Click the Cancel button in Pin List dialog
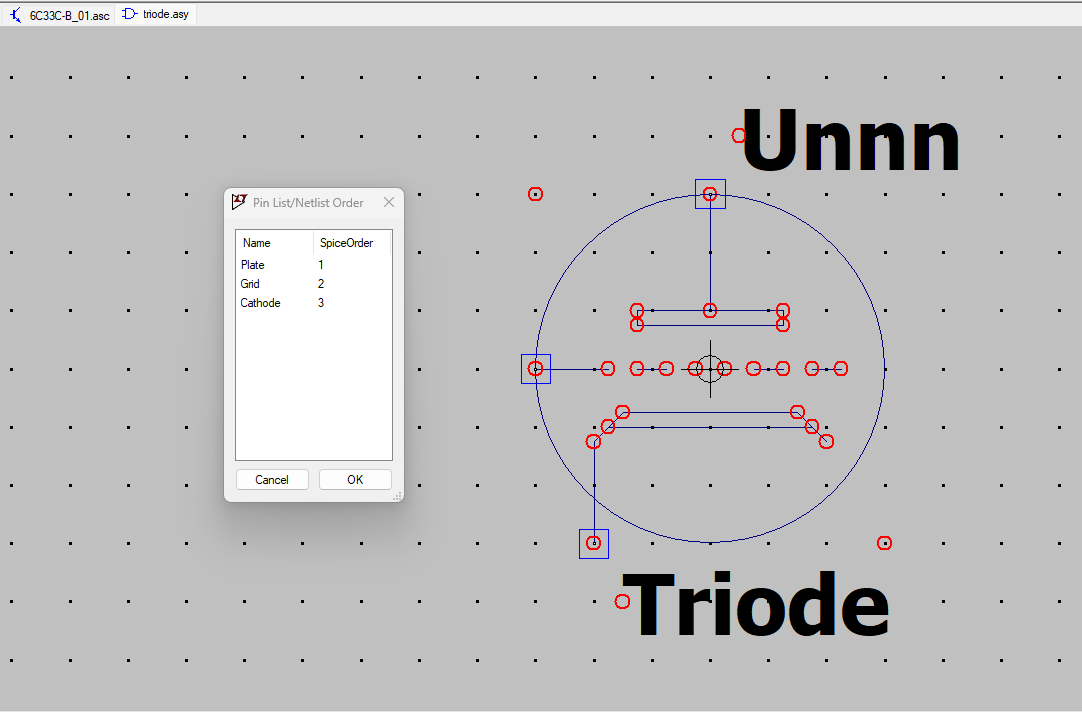Viewport: 1082px width, 713px height. [x=272, y=480]
